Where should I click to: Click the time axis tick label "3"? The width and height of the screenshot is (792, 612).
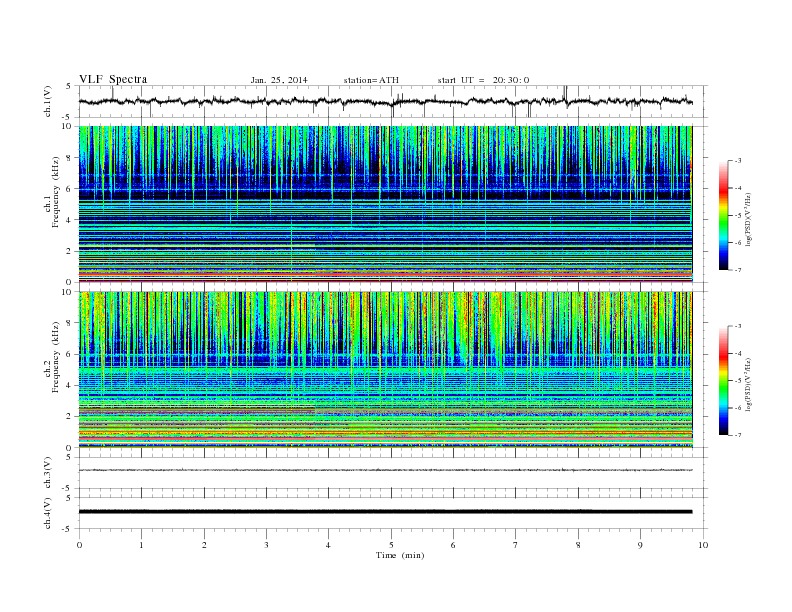coord(266,545)
